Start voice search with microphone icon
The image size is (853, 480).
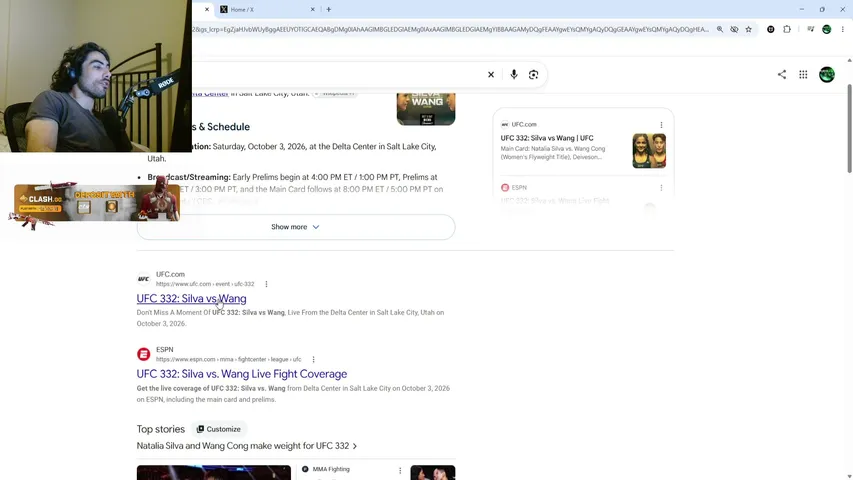click(514, 75)
